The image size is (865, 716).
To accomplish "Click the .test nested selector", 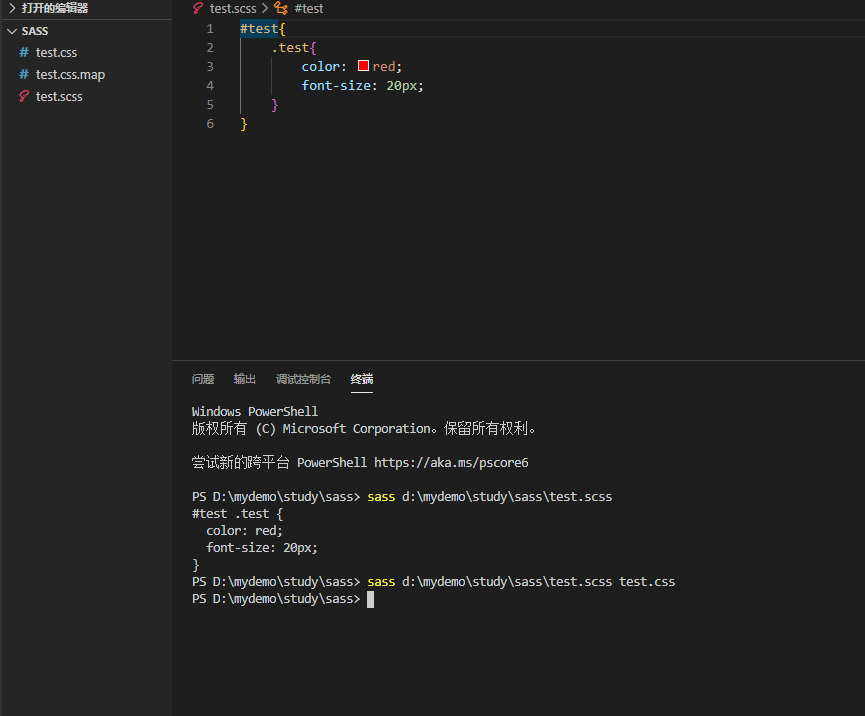I will coord(290,47).
